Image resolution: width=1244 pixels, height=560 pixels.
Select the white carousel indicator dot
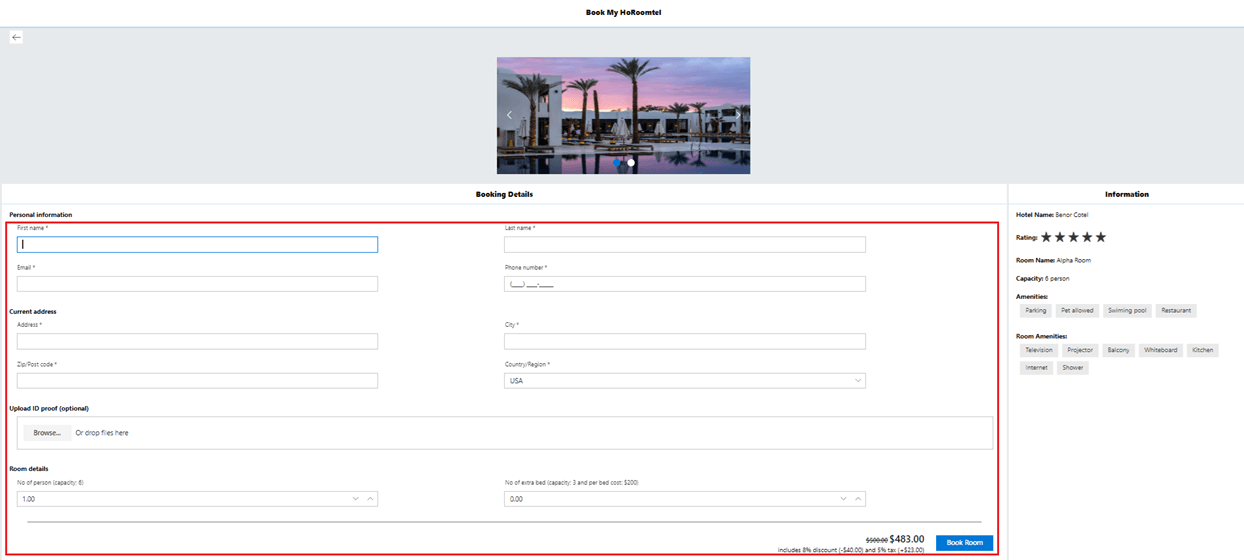(x=631, y=162)
